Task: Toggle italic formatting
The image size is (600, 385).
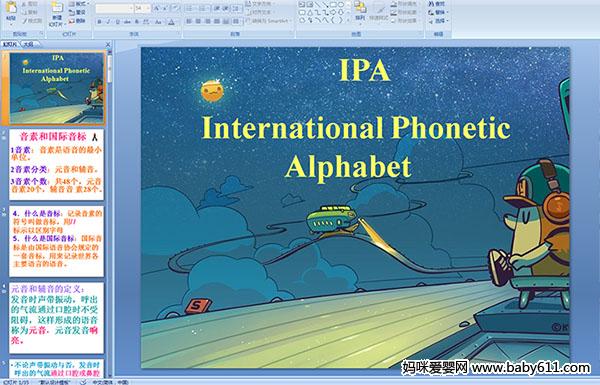Action: (x=108, y=22)
